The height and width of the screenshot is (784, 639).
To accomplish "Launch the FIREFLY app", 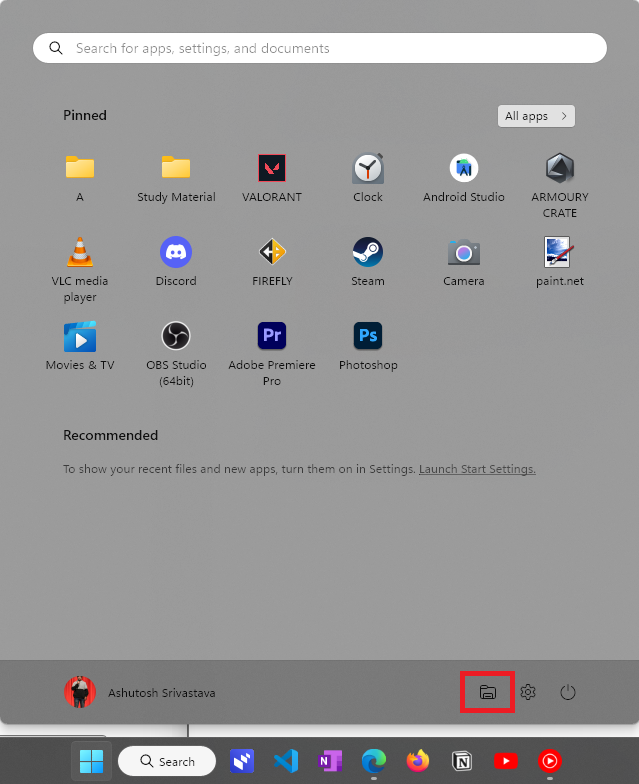I will point(272,262).
